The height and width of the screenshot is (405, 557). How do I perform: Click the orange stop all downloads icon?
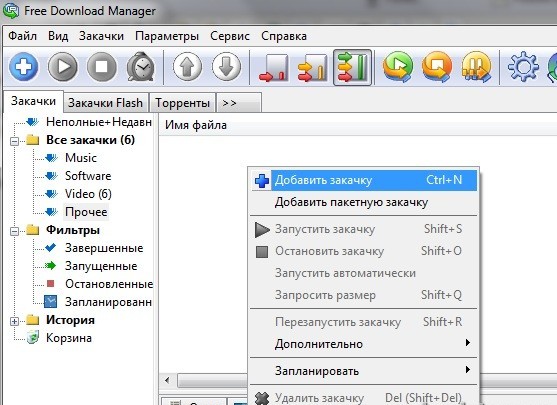point(437,67)
